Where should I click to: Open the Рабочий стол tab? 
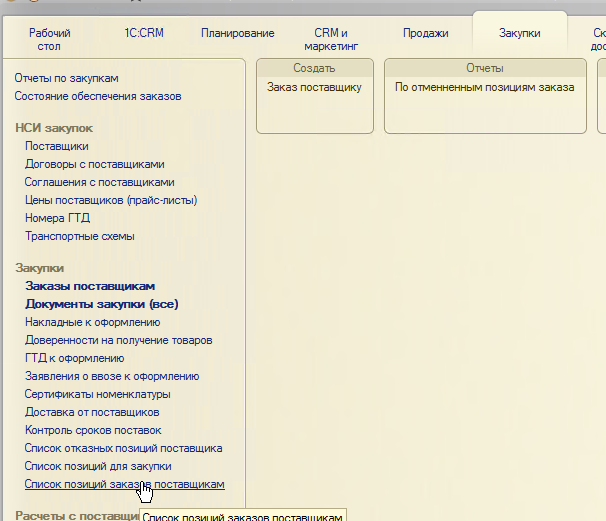50,39
